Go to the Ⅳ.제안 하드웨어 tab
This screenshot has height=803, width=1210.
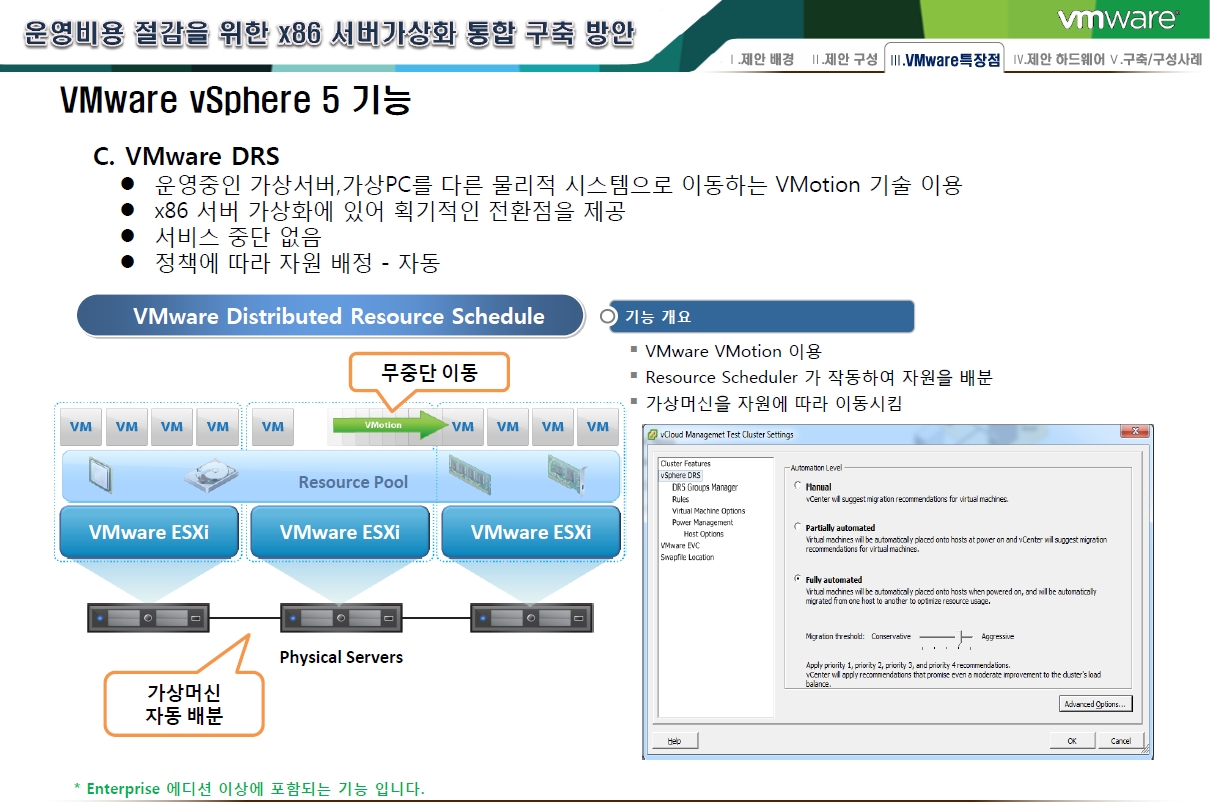coord(1059,60)
